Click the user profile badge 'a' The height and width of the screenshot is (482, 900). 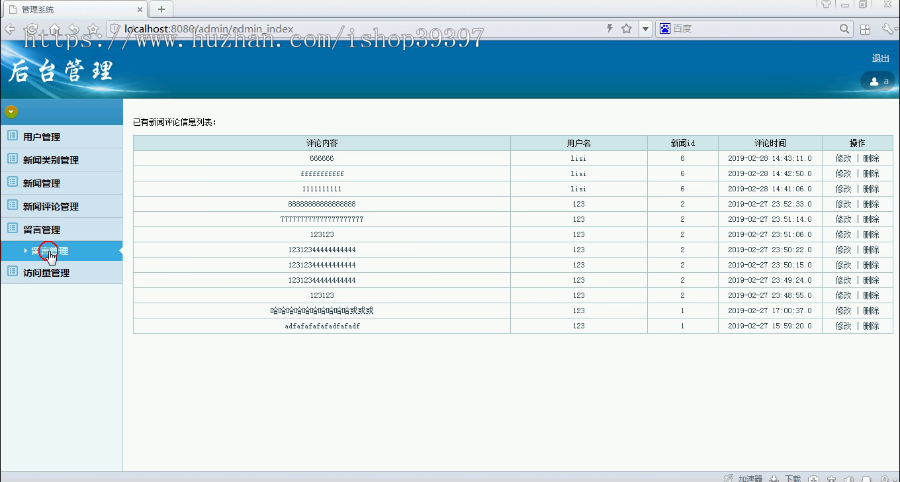coord(878,81)
